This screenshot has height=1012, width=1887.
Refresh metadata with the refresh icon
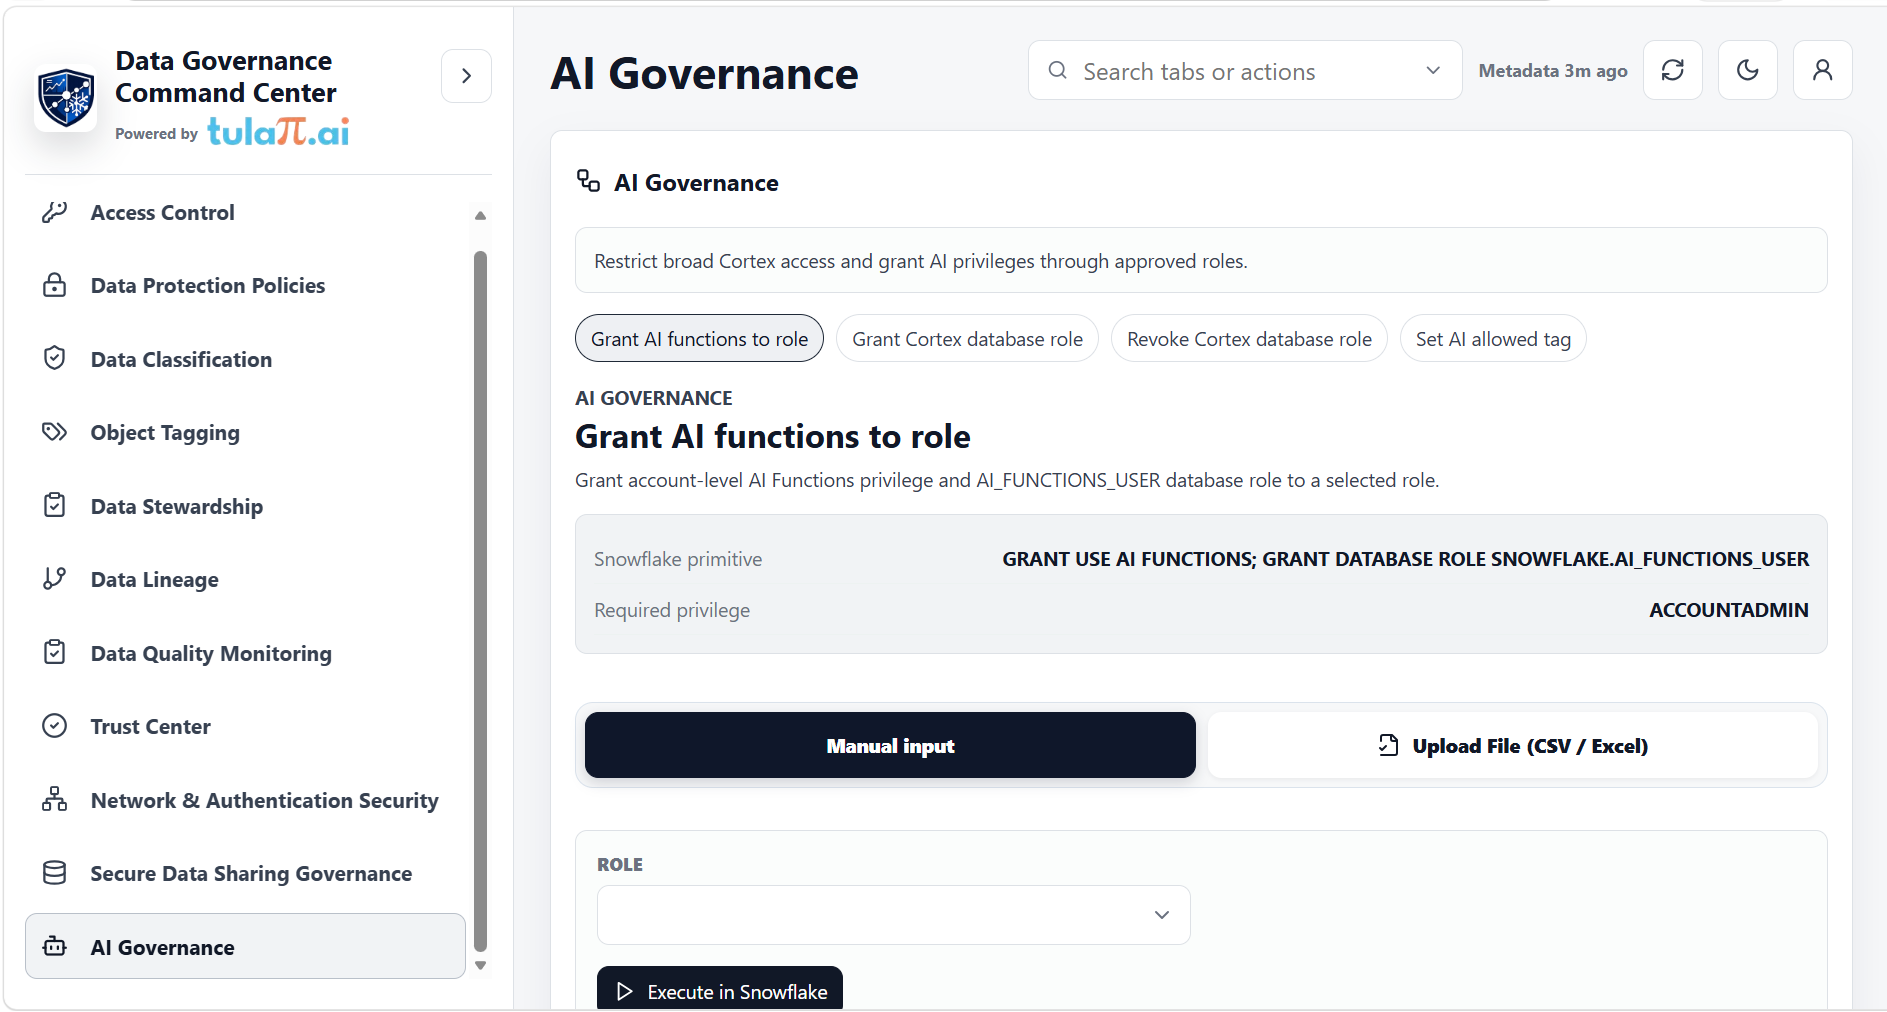click(x=1673, y=70)
